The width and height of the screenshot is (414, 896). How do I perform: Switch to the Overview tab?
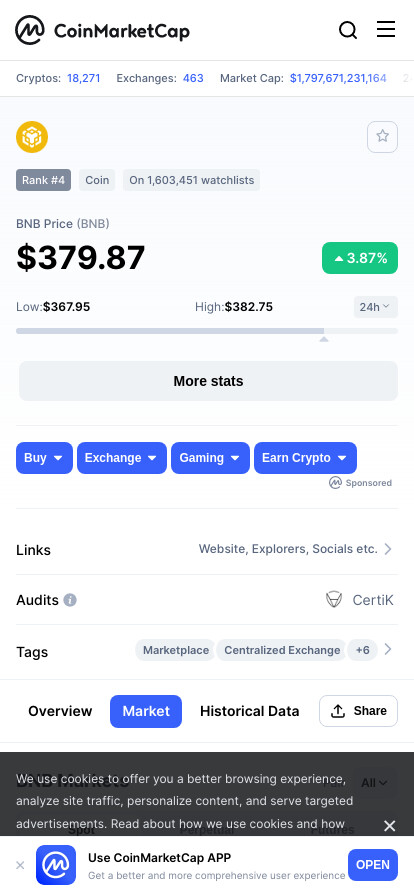pyautogui.click(x=60, y=711)
